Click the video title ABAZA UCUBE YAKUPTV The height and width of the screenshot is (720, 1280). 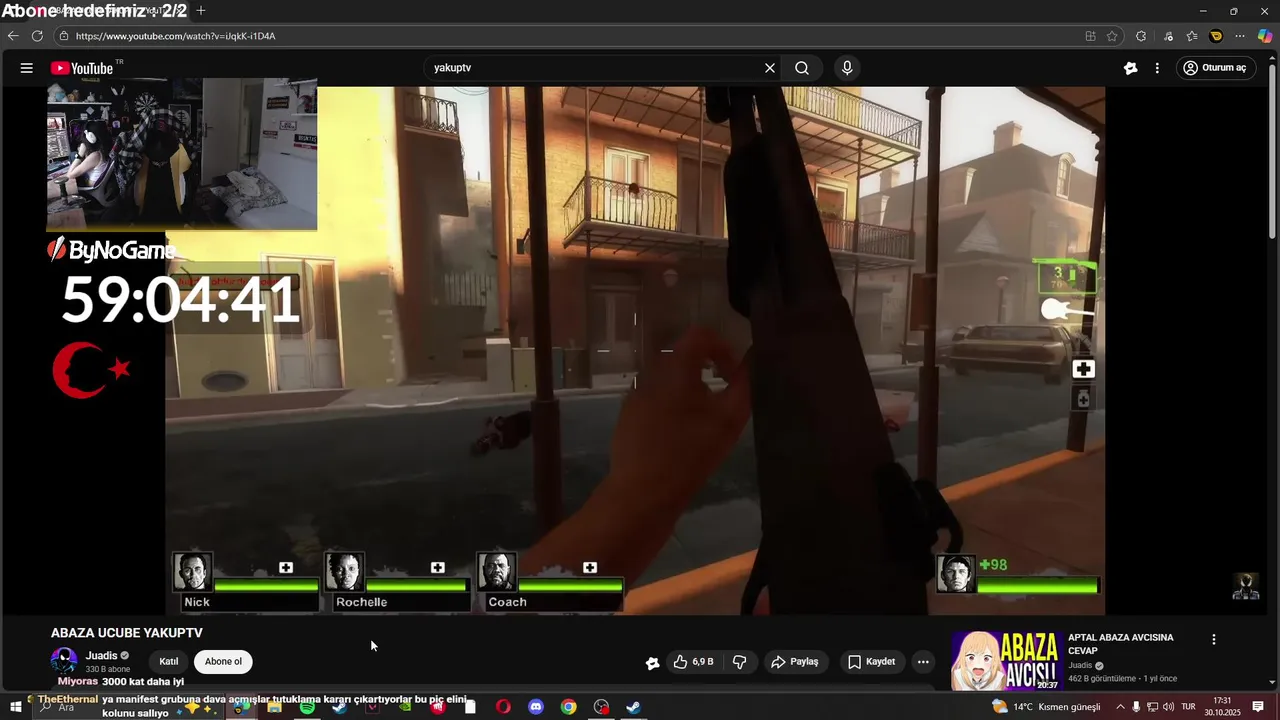[127, 633]
